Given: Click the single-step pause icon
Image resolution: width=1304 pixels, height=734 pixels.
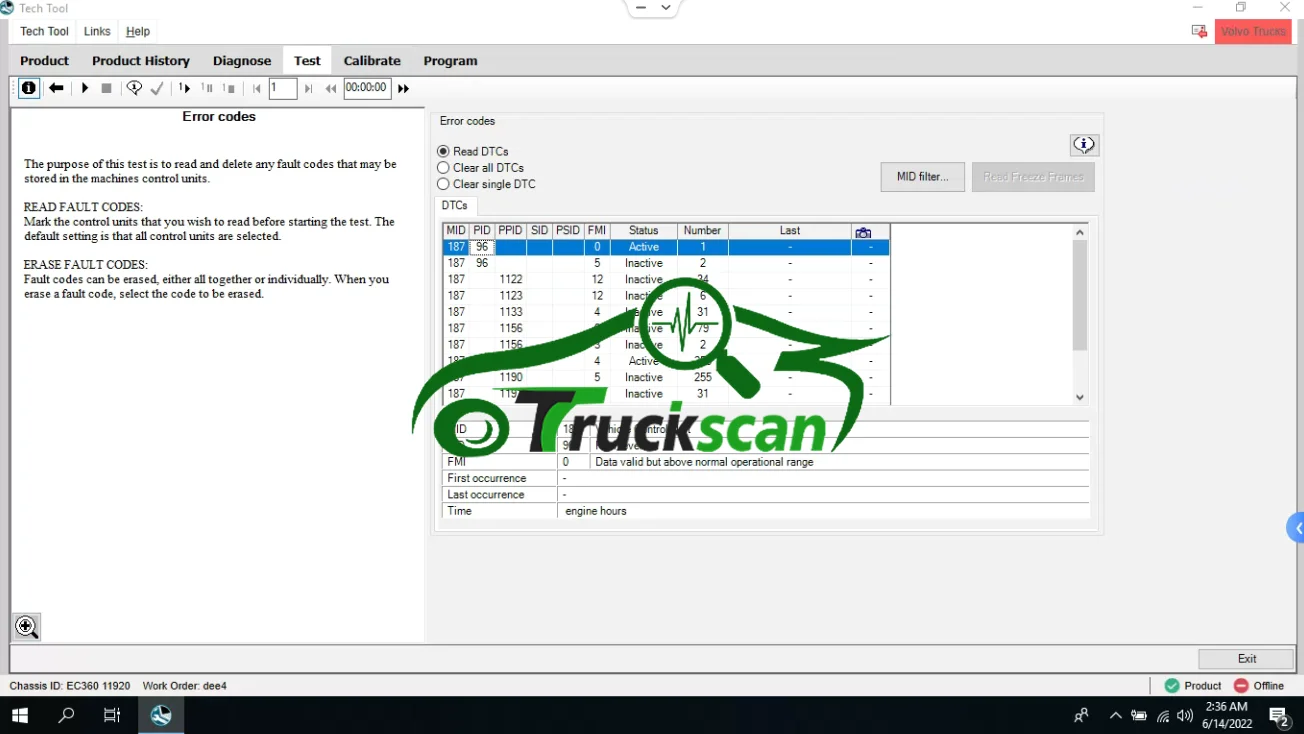Looking at the screenshot, I should click(x=207, y=88).
